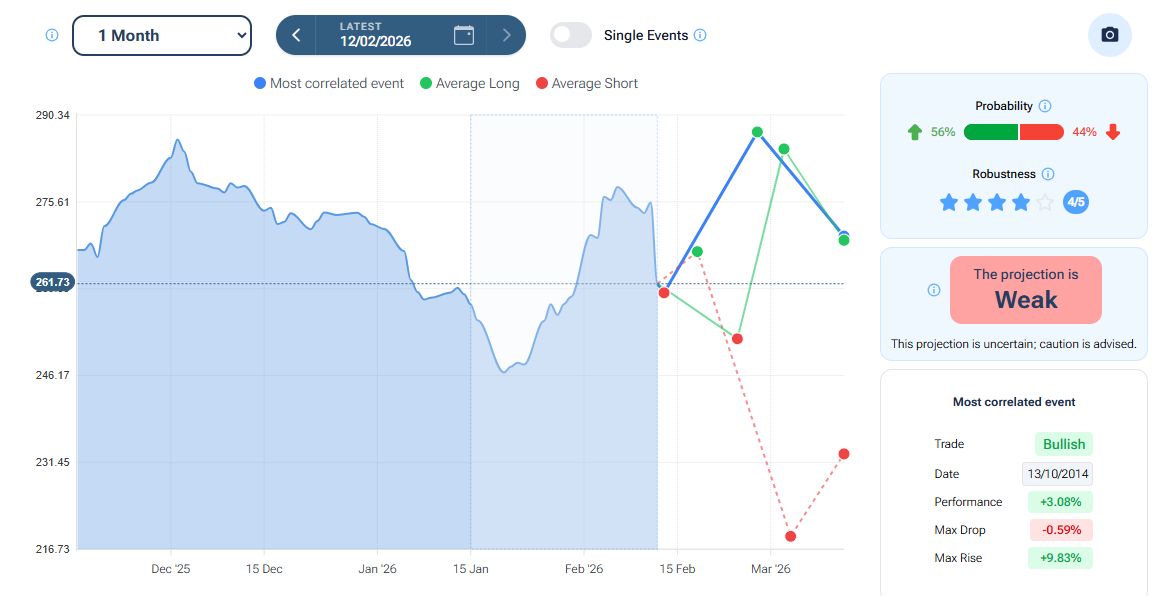Click the camera screenshot icon

pos(1109,35)
